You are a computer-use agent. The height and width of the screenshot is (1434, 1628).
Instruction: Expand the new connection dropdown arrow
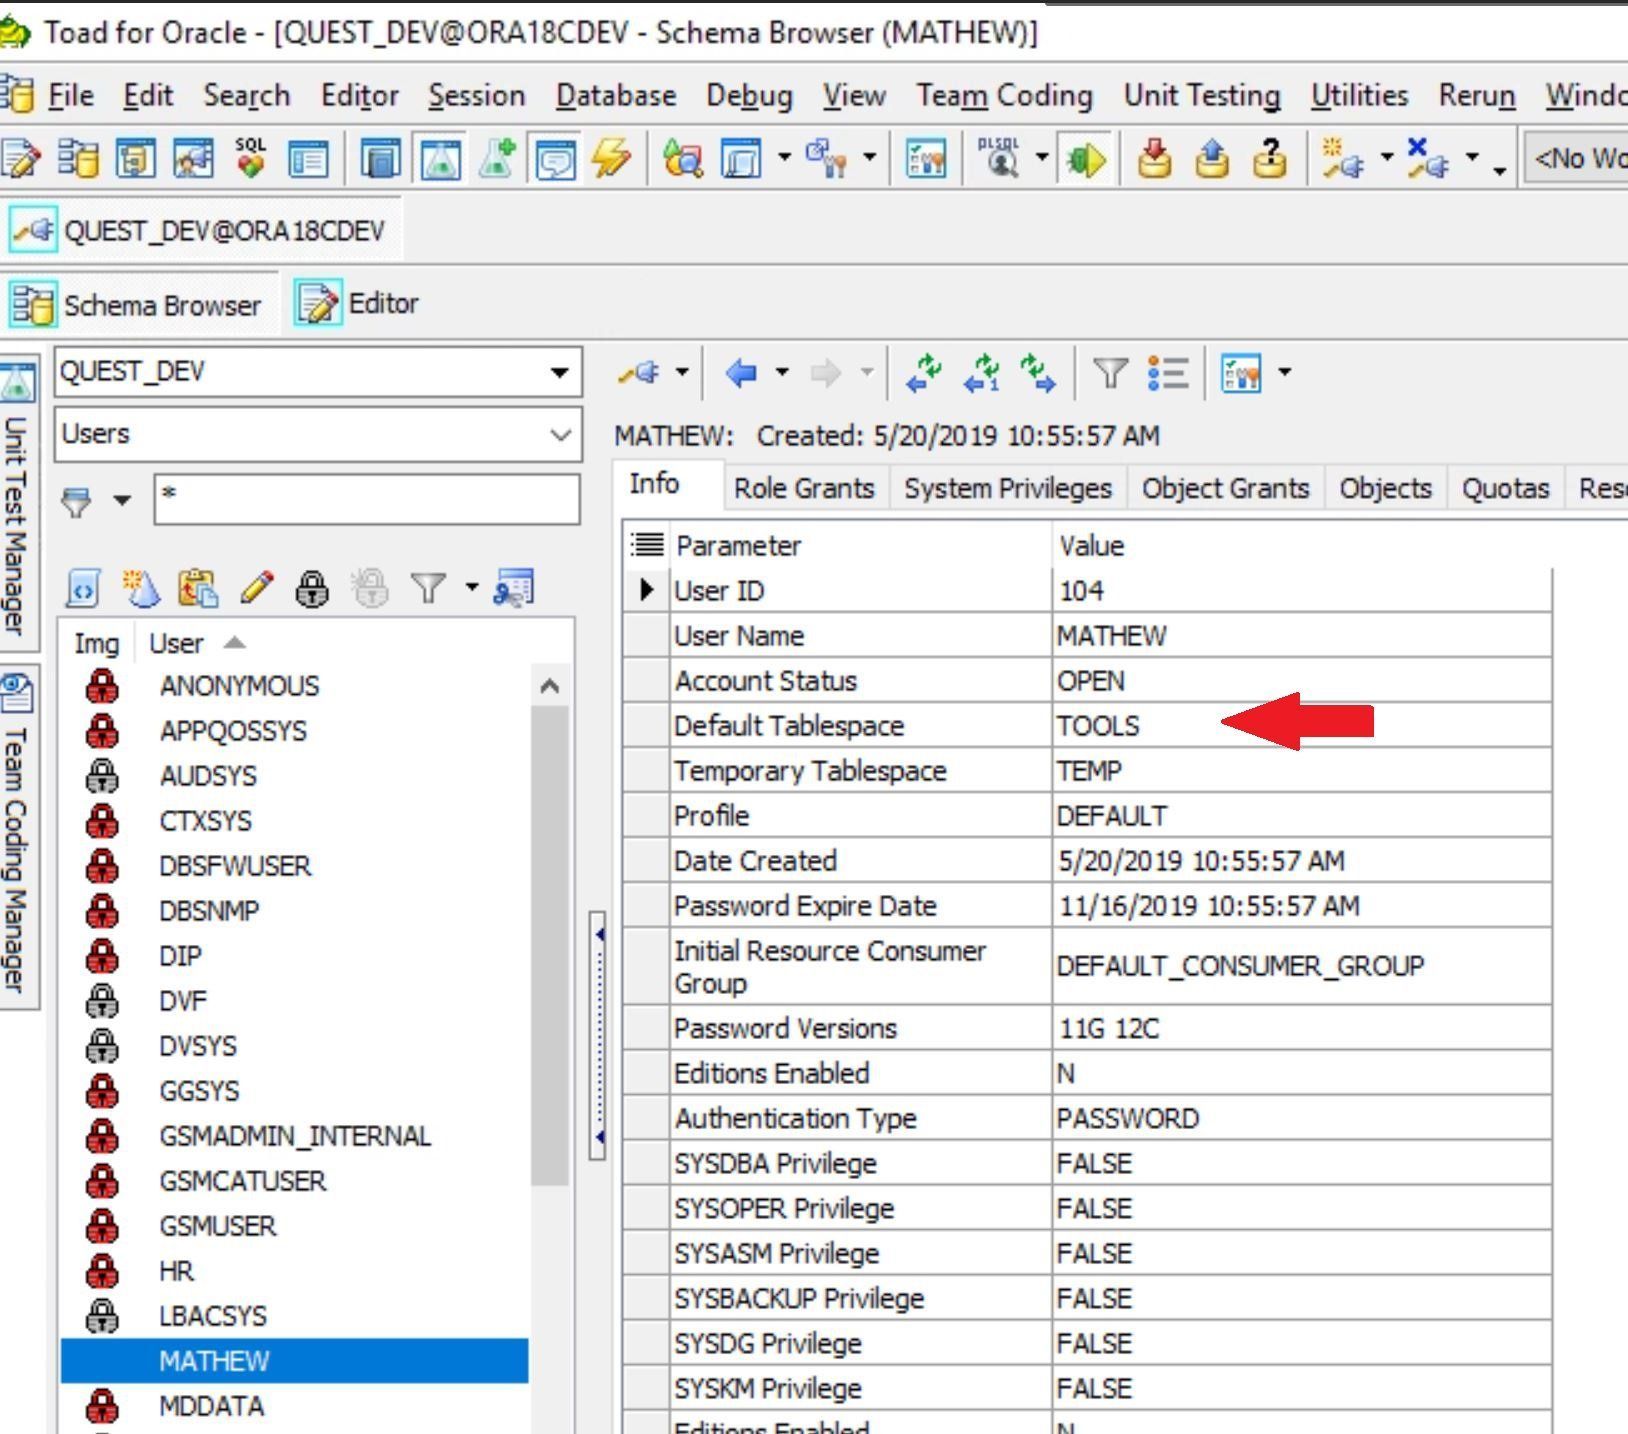pyautogui.click(x=1386, y=157)
